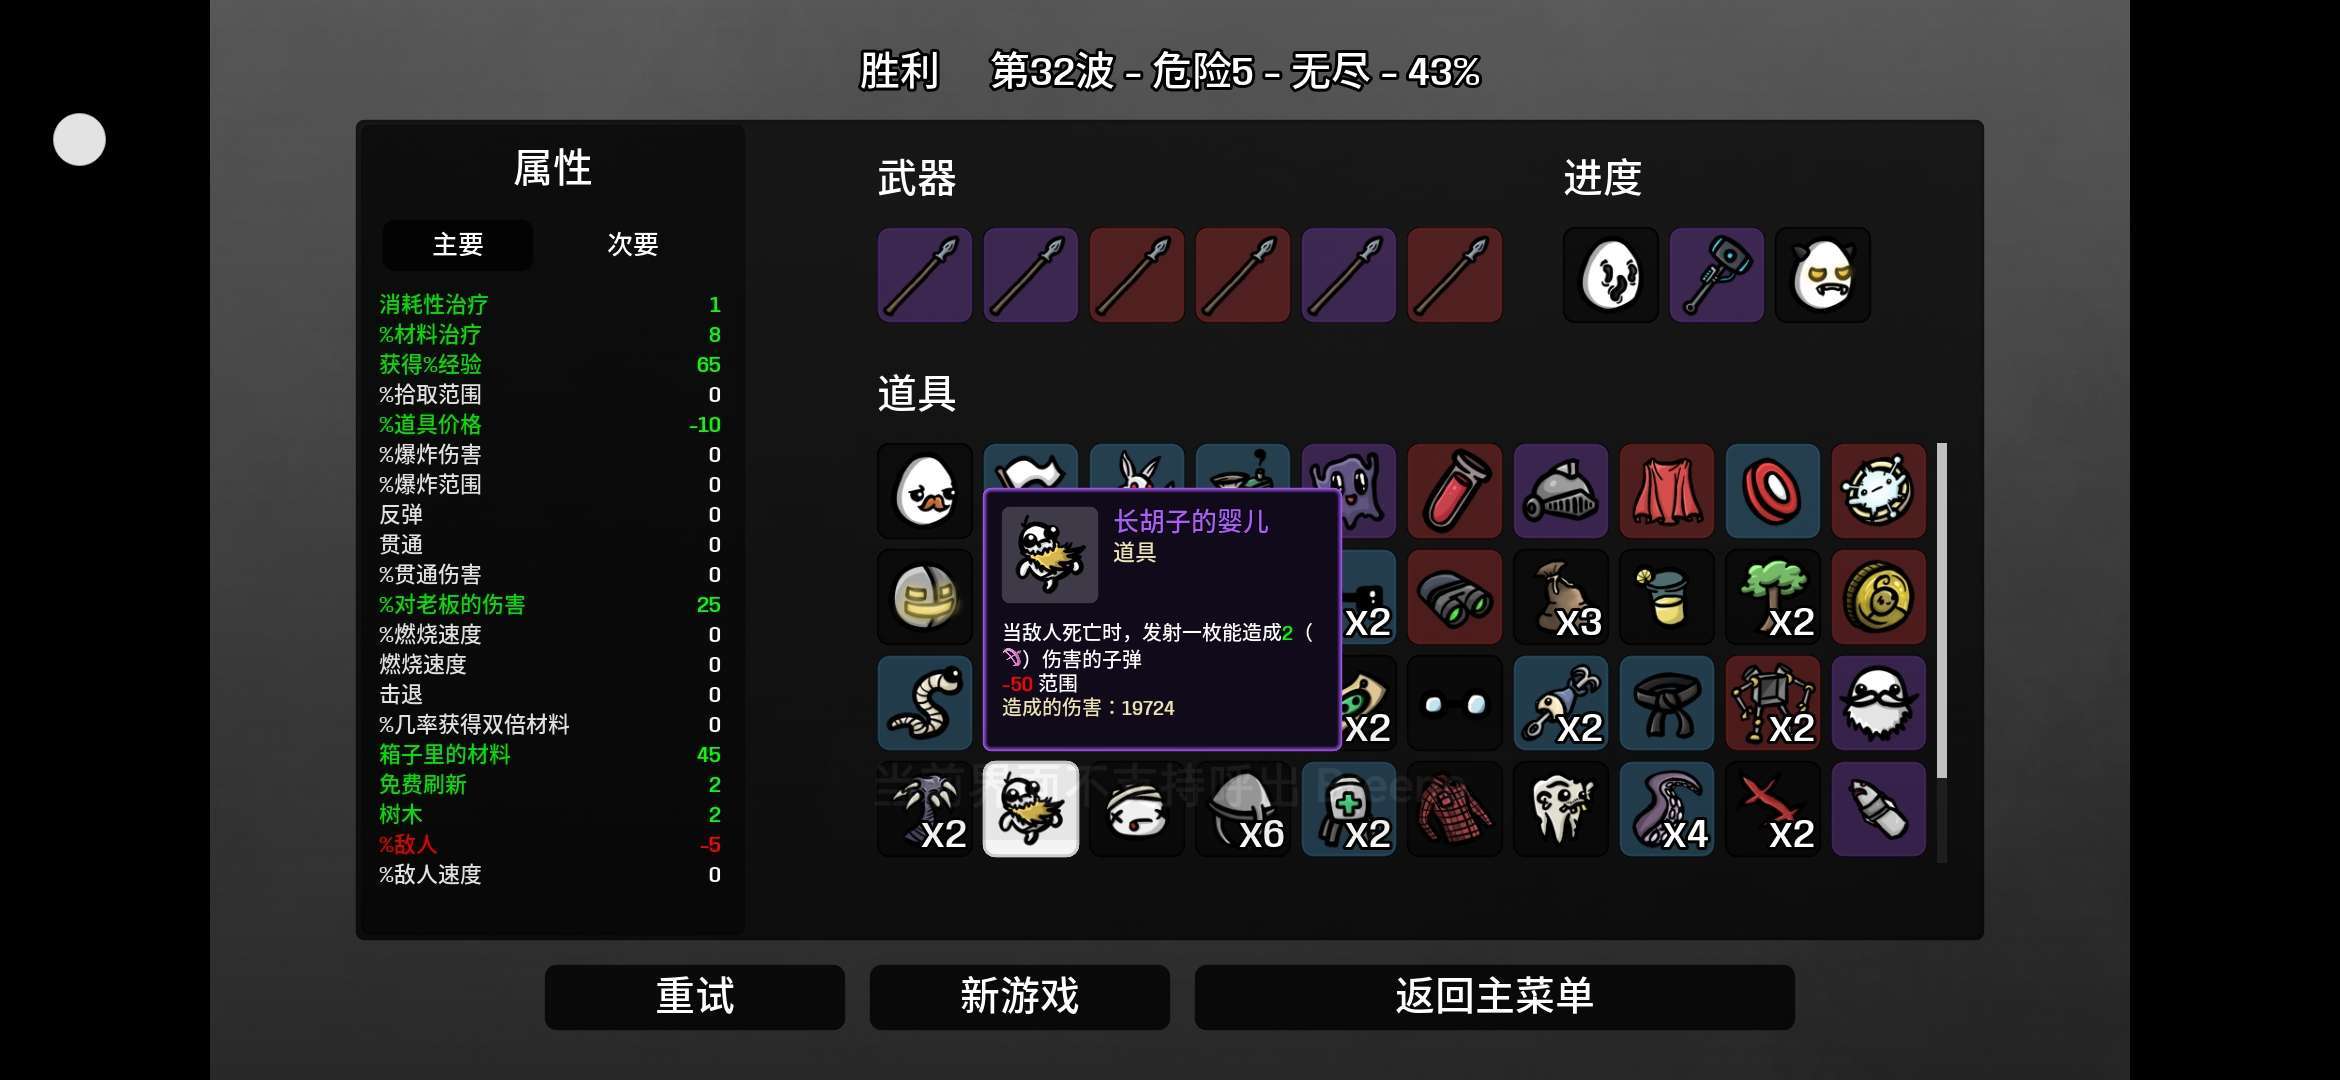
Task: Select the knight helmet item
Action: (x=1561, y=491)
